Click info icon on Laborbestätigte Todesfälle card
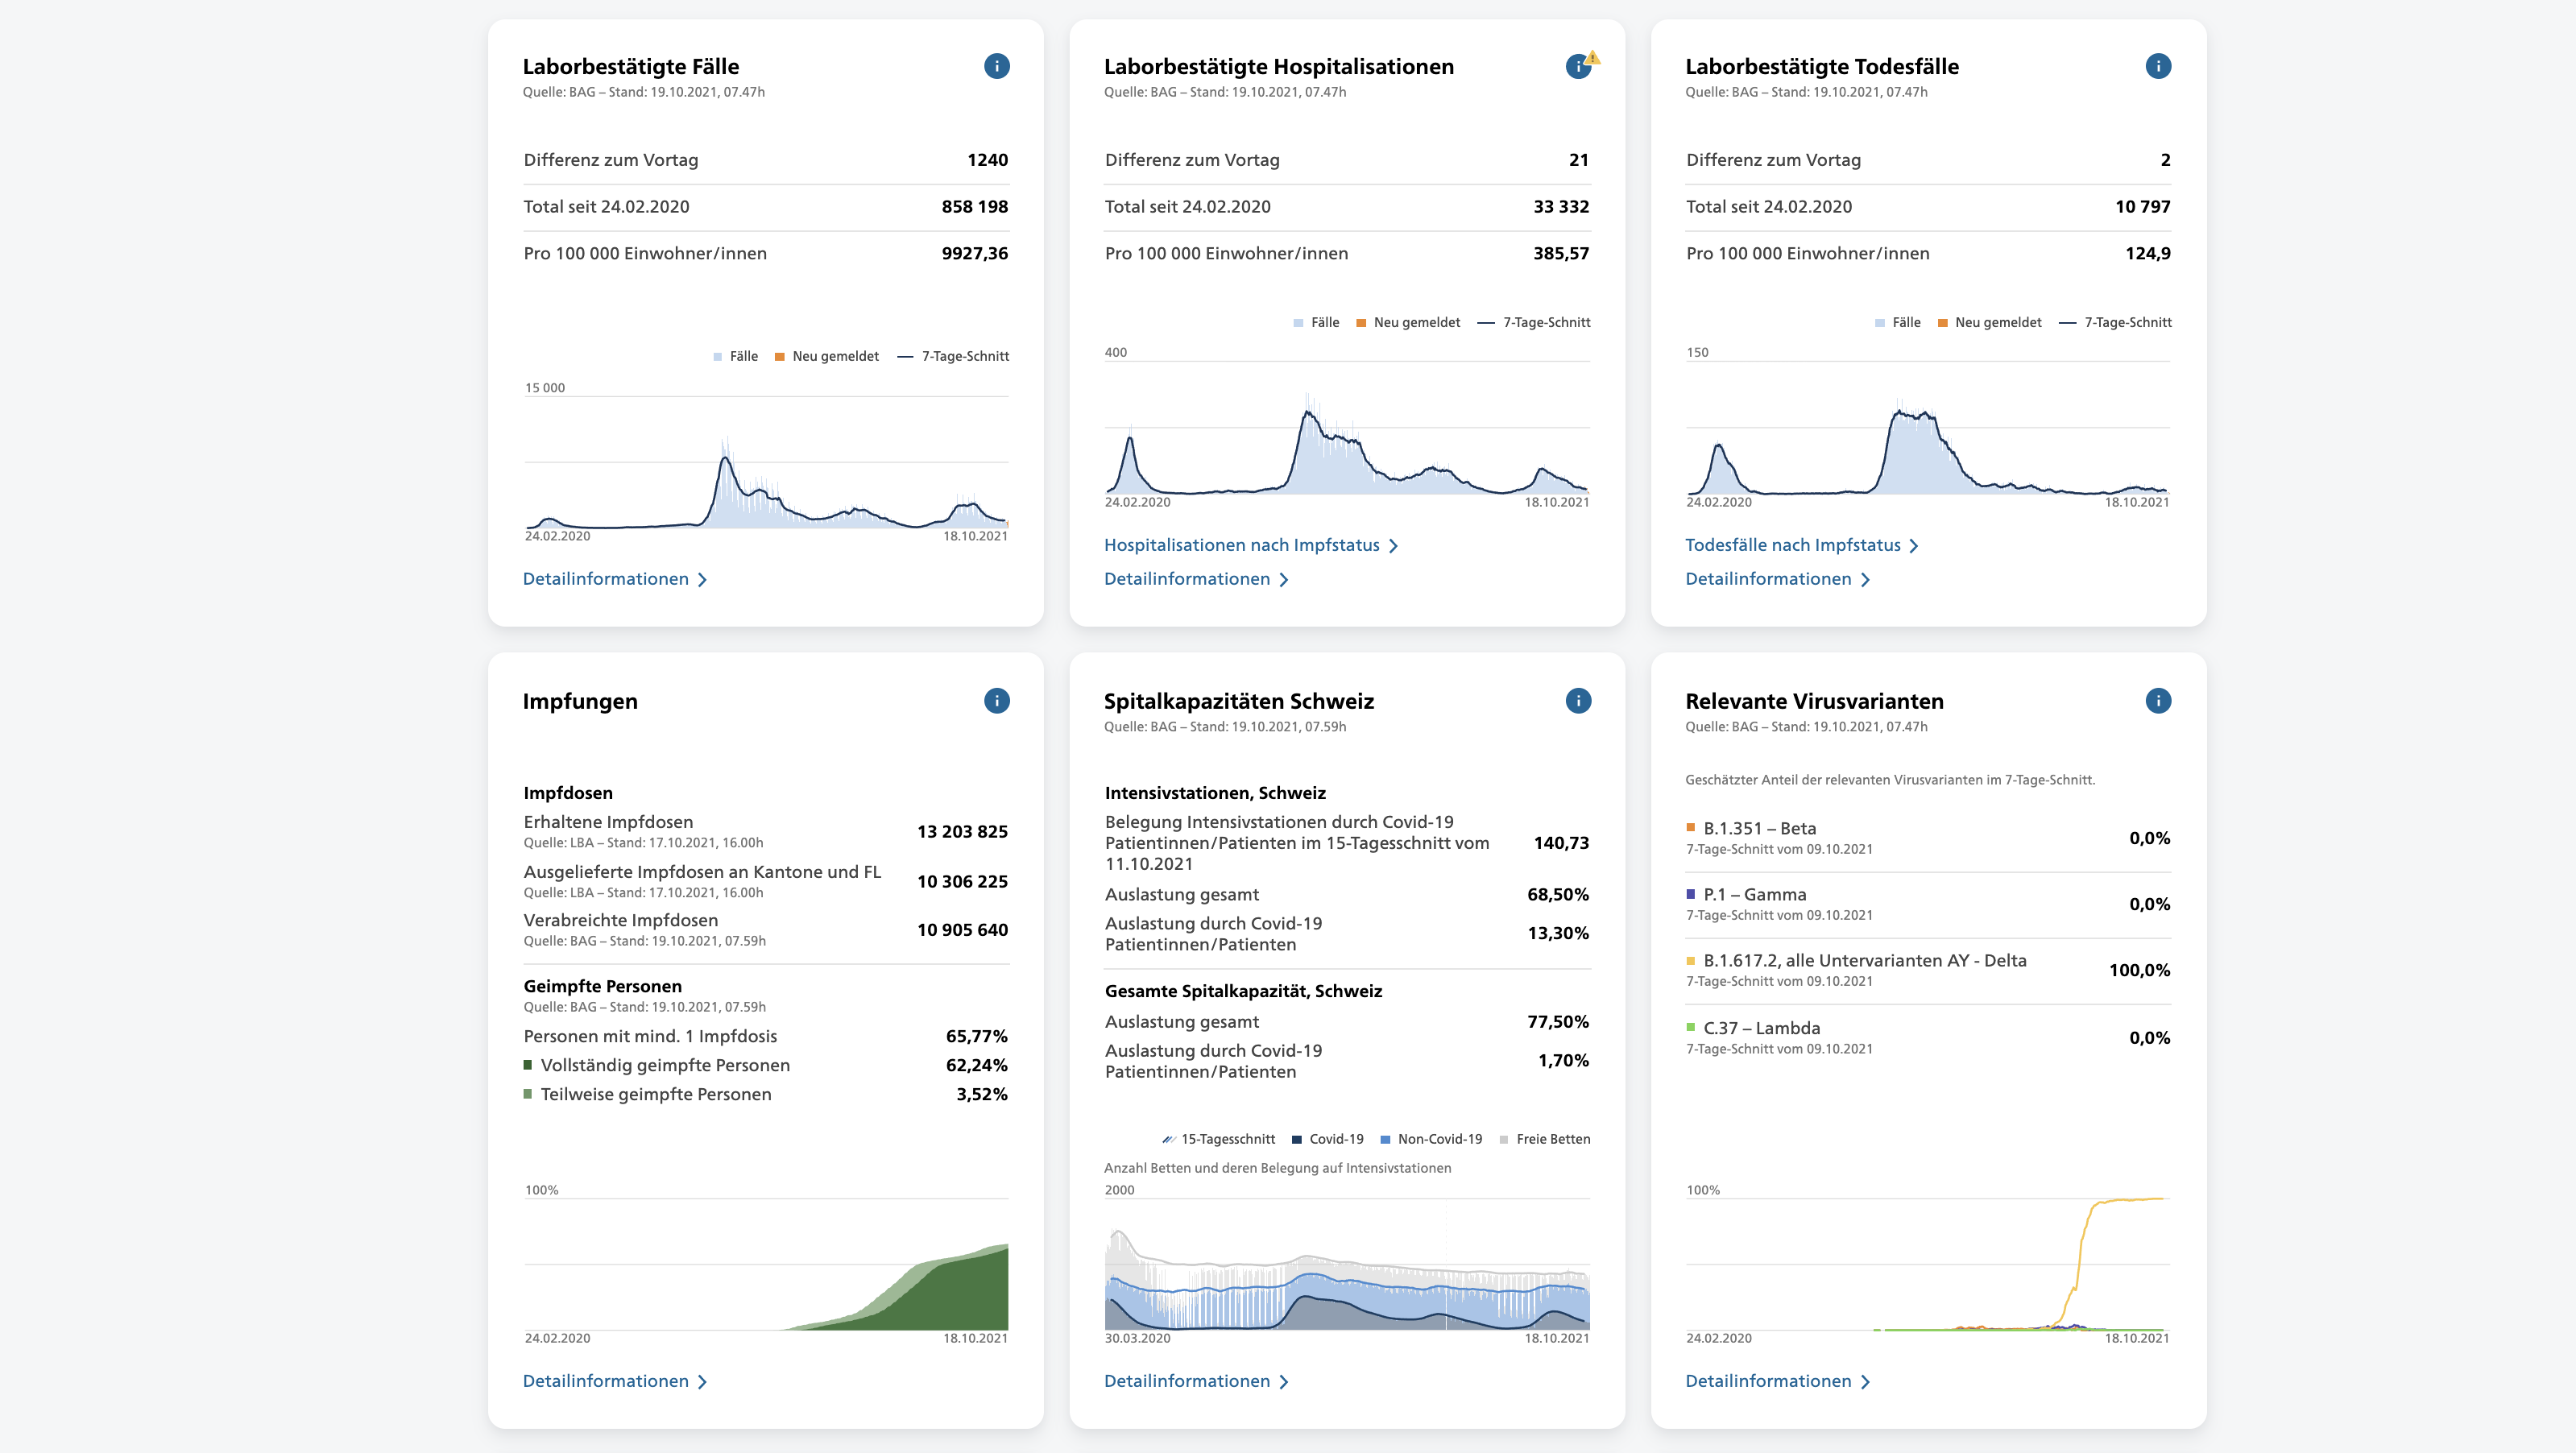The image size is (2576, 1453). tap(2158, 66)
